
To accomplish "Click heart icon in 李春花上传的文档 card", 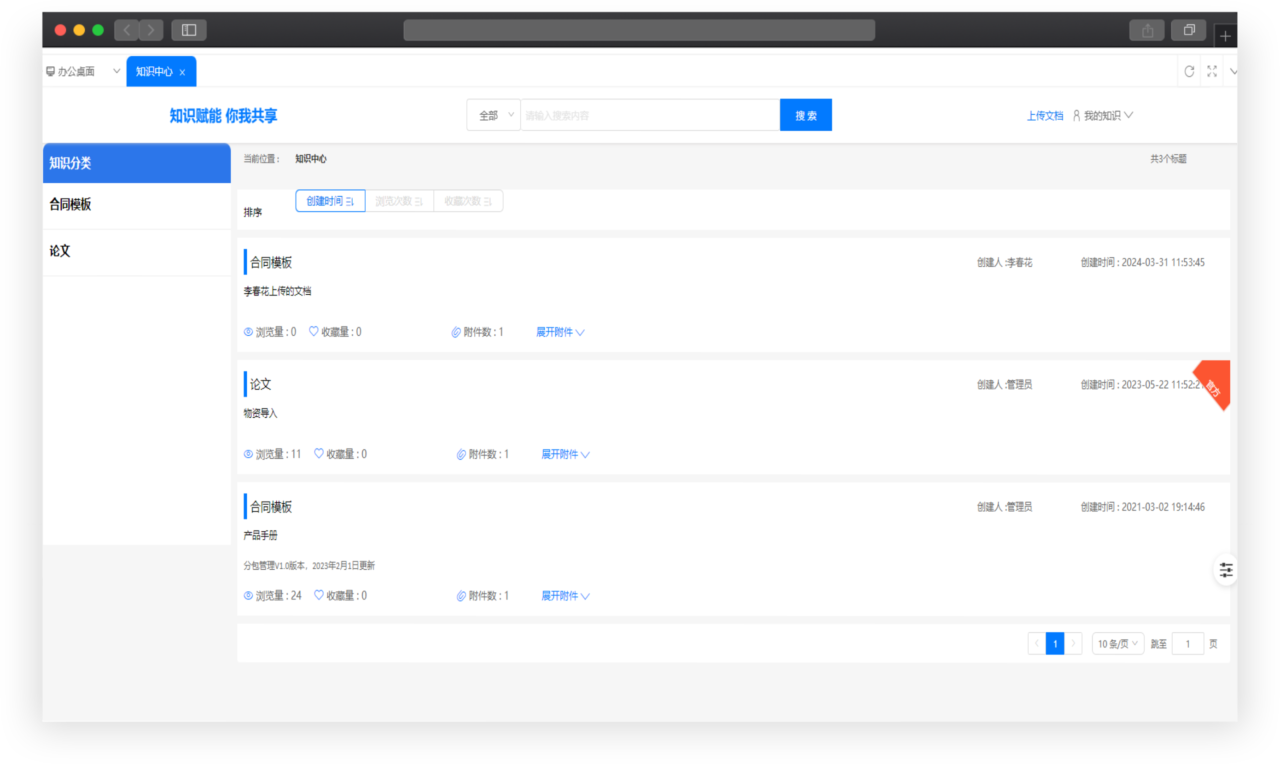I will [x=313, y=331].
